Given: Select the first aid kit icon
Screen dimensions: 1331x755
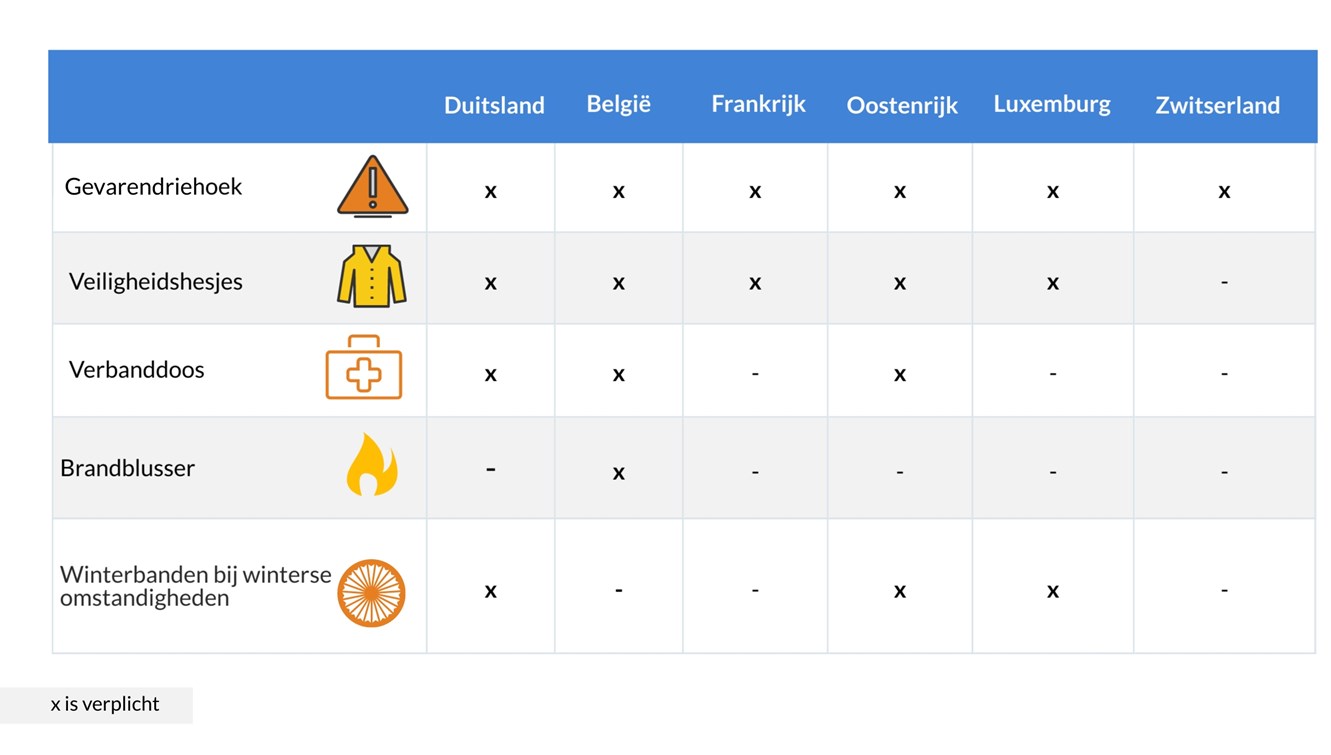Looking at the screenshot, I should (x=364, y=368).
